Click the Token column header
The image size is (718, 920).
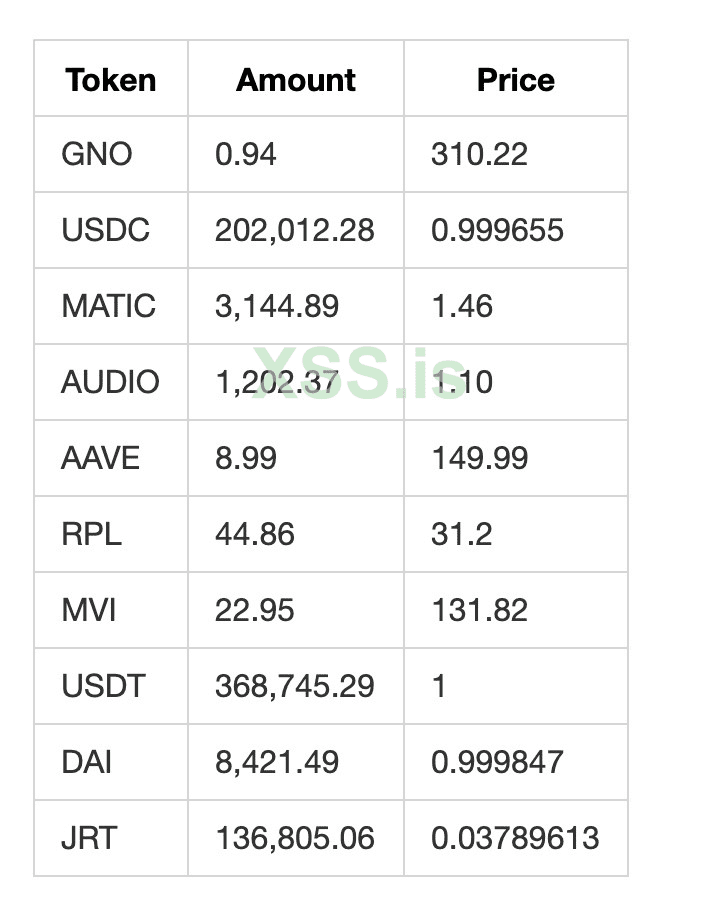111,80
